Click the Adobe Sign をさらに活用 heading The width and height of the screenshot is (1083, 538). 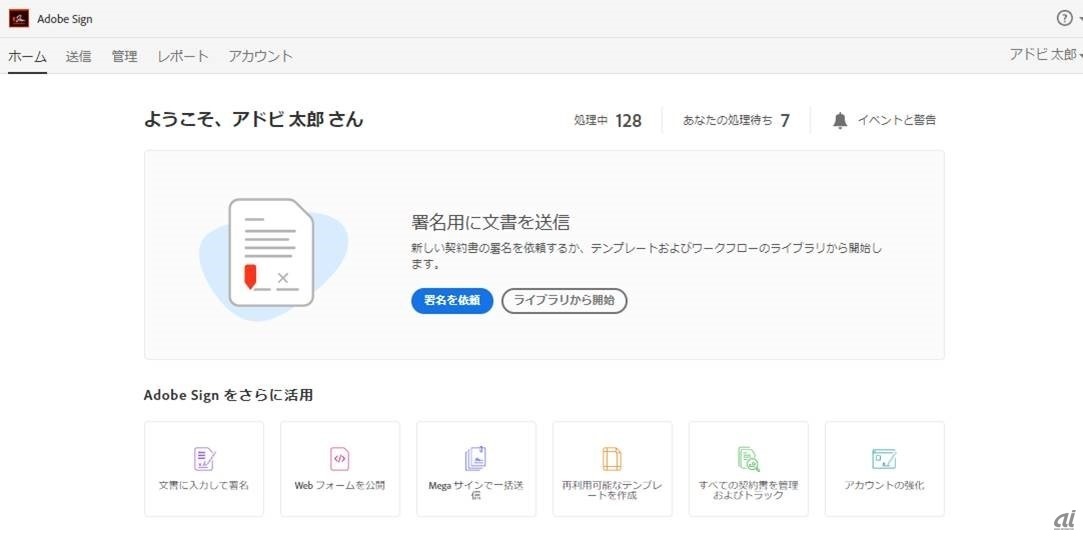228,396
